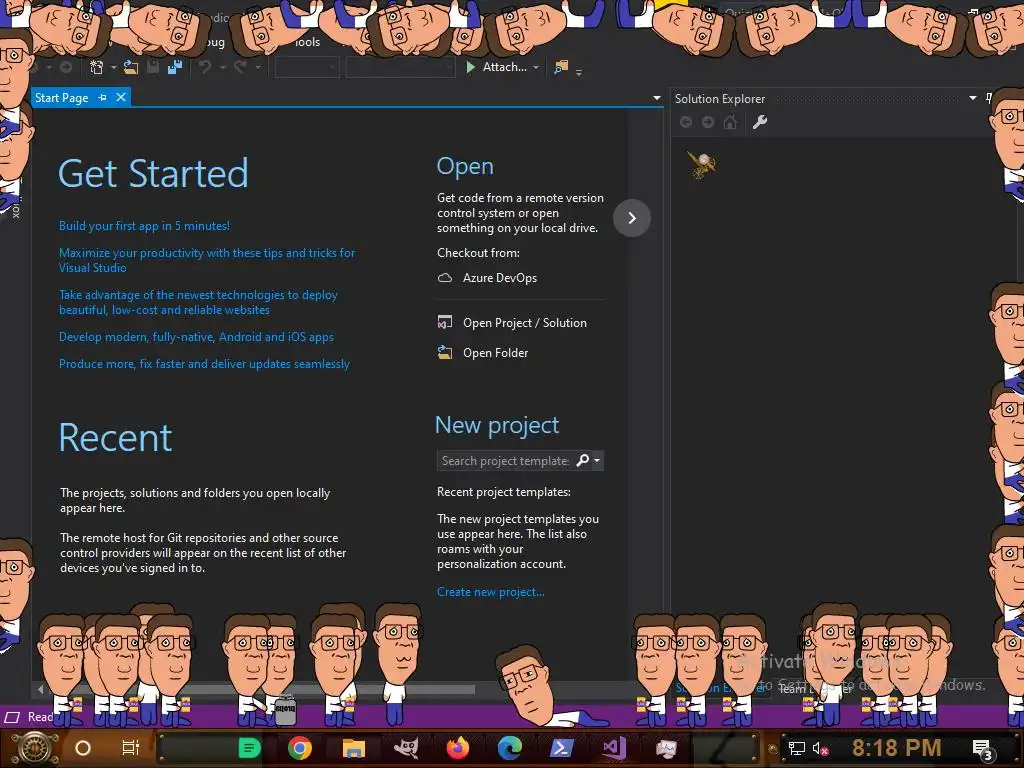This screenshot has width=1024, height=768.
Task: Launch Firefox from taskbar
Action: point(458,748)
